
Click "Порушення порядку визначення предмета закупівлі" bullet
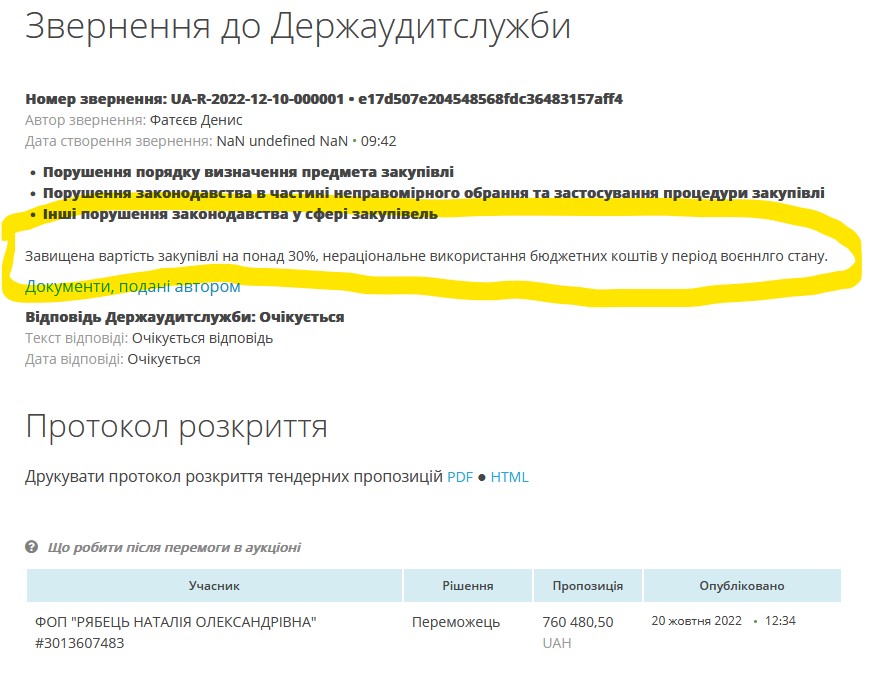(248, 172)
